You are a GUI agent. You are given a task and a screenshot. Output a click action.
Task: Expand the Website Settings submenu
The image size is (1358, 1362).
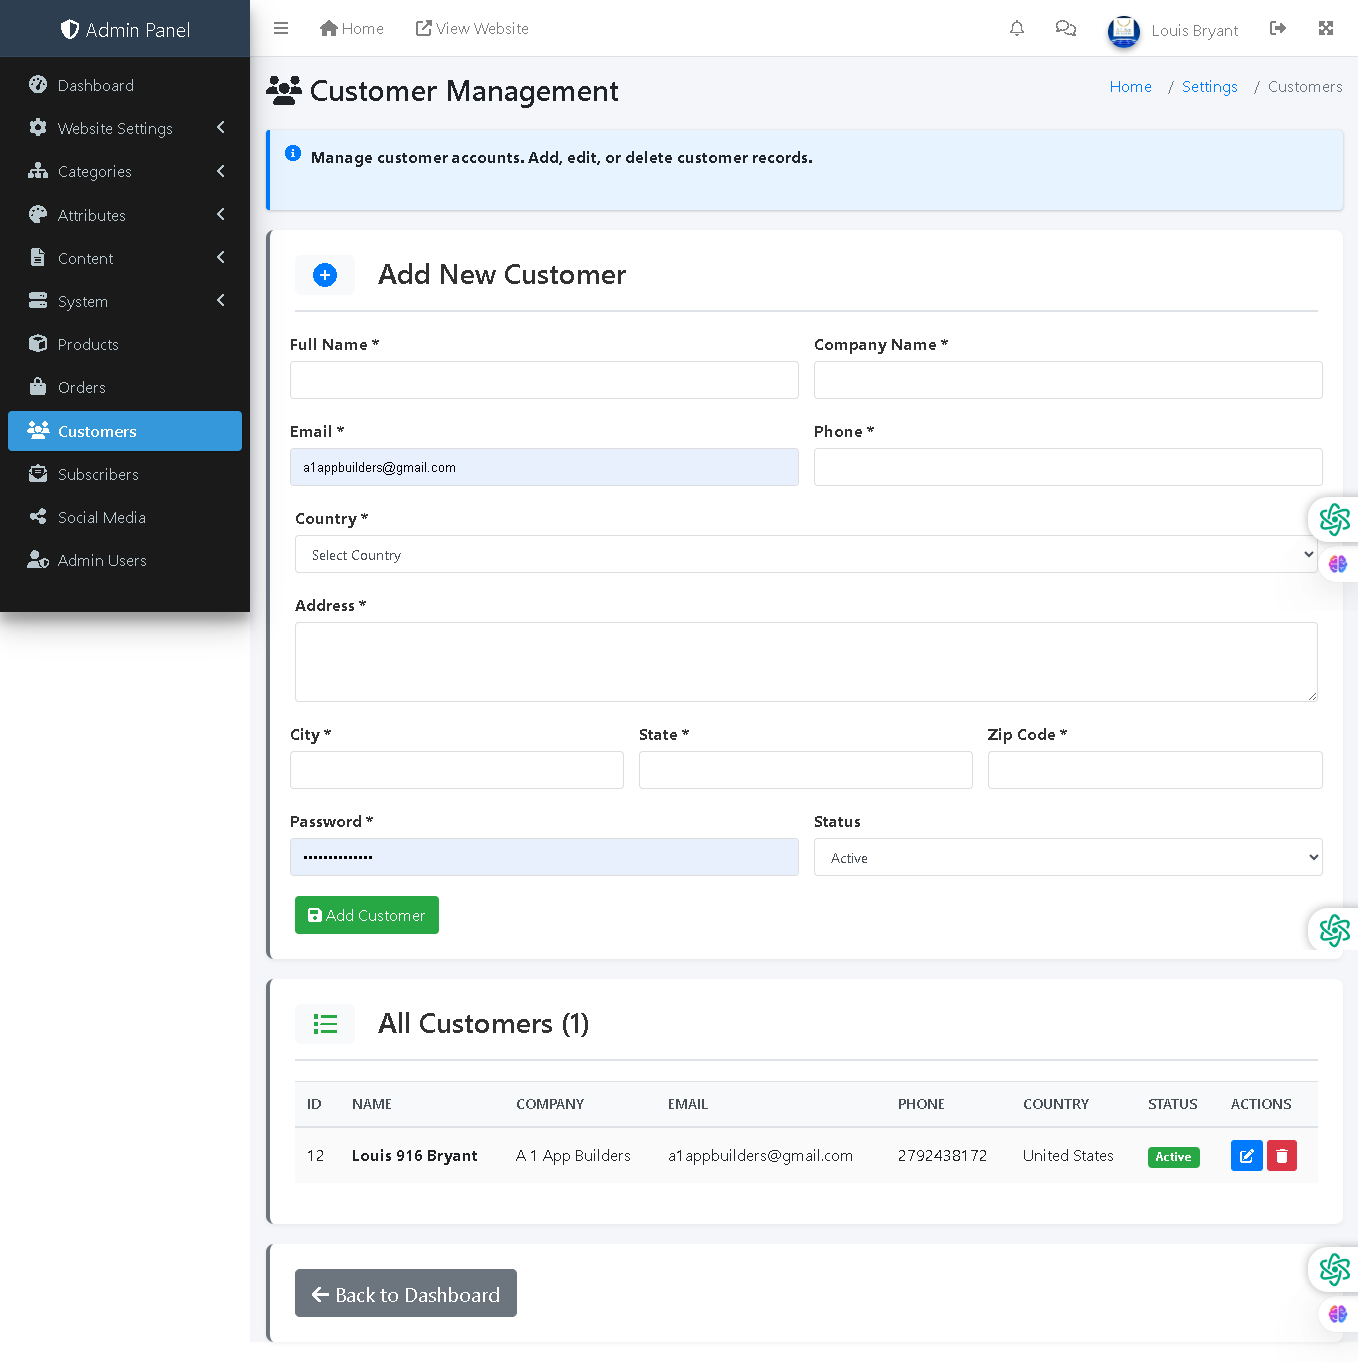(125, 128)
